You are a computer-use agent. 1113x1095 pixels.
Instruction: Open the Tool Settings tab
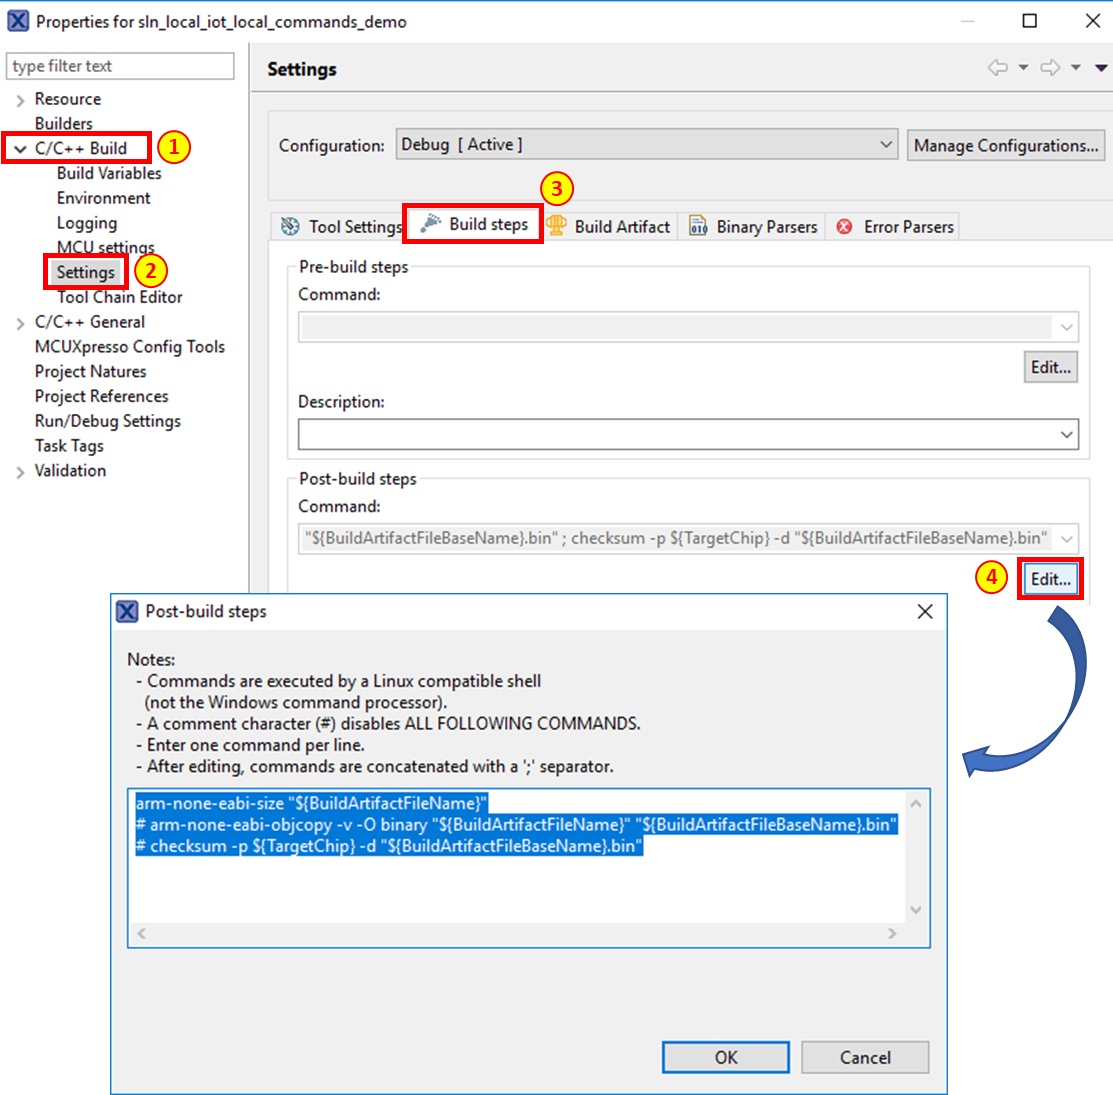[x=342, y=227]
